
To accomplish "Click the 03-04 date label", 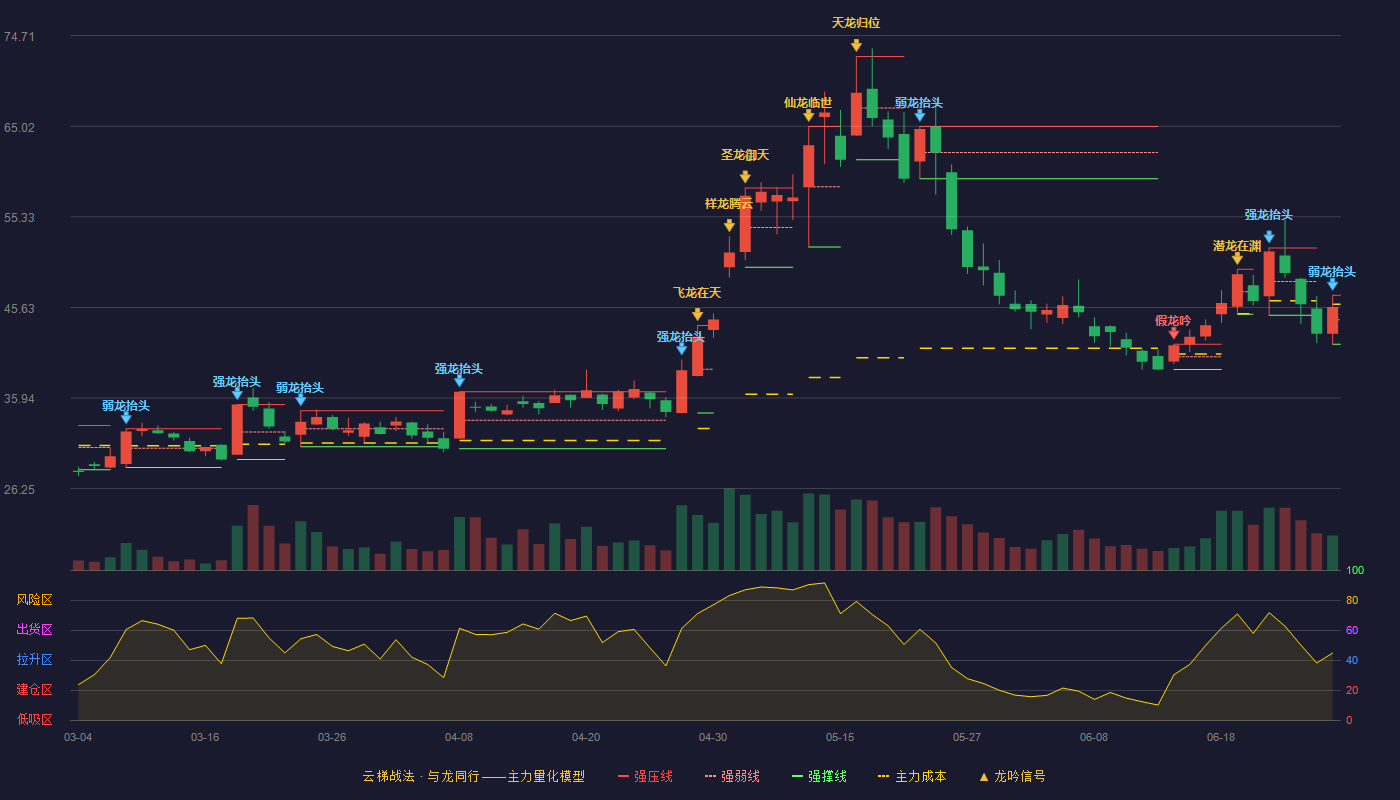I will point(78,737).
